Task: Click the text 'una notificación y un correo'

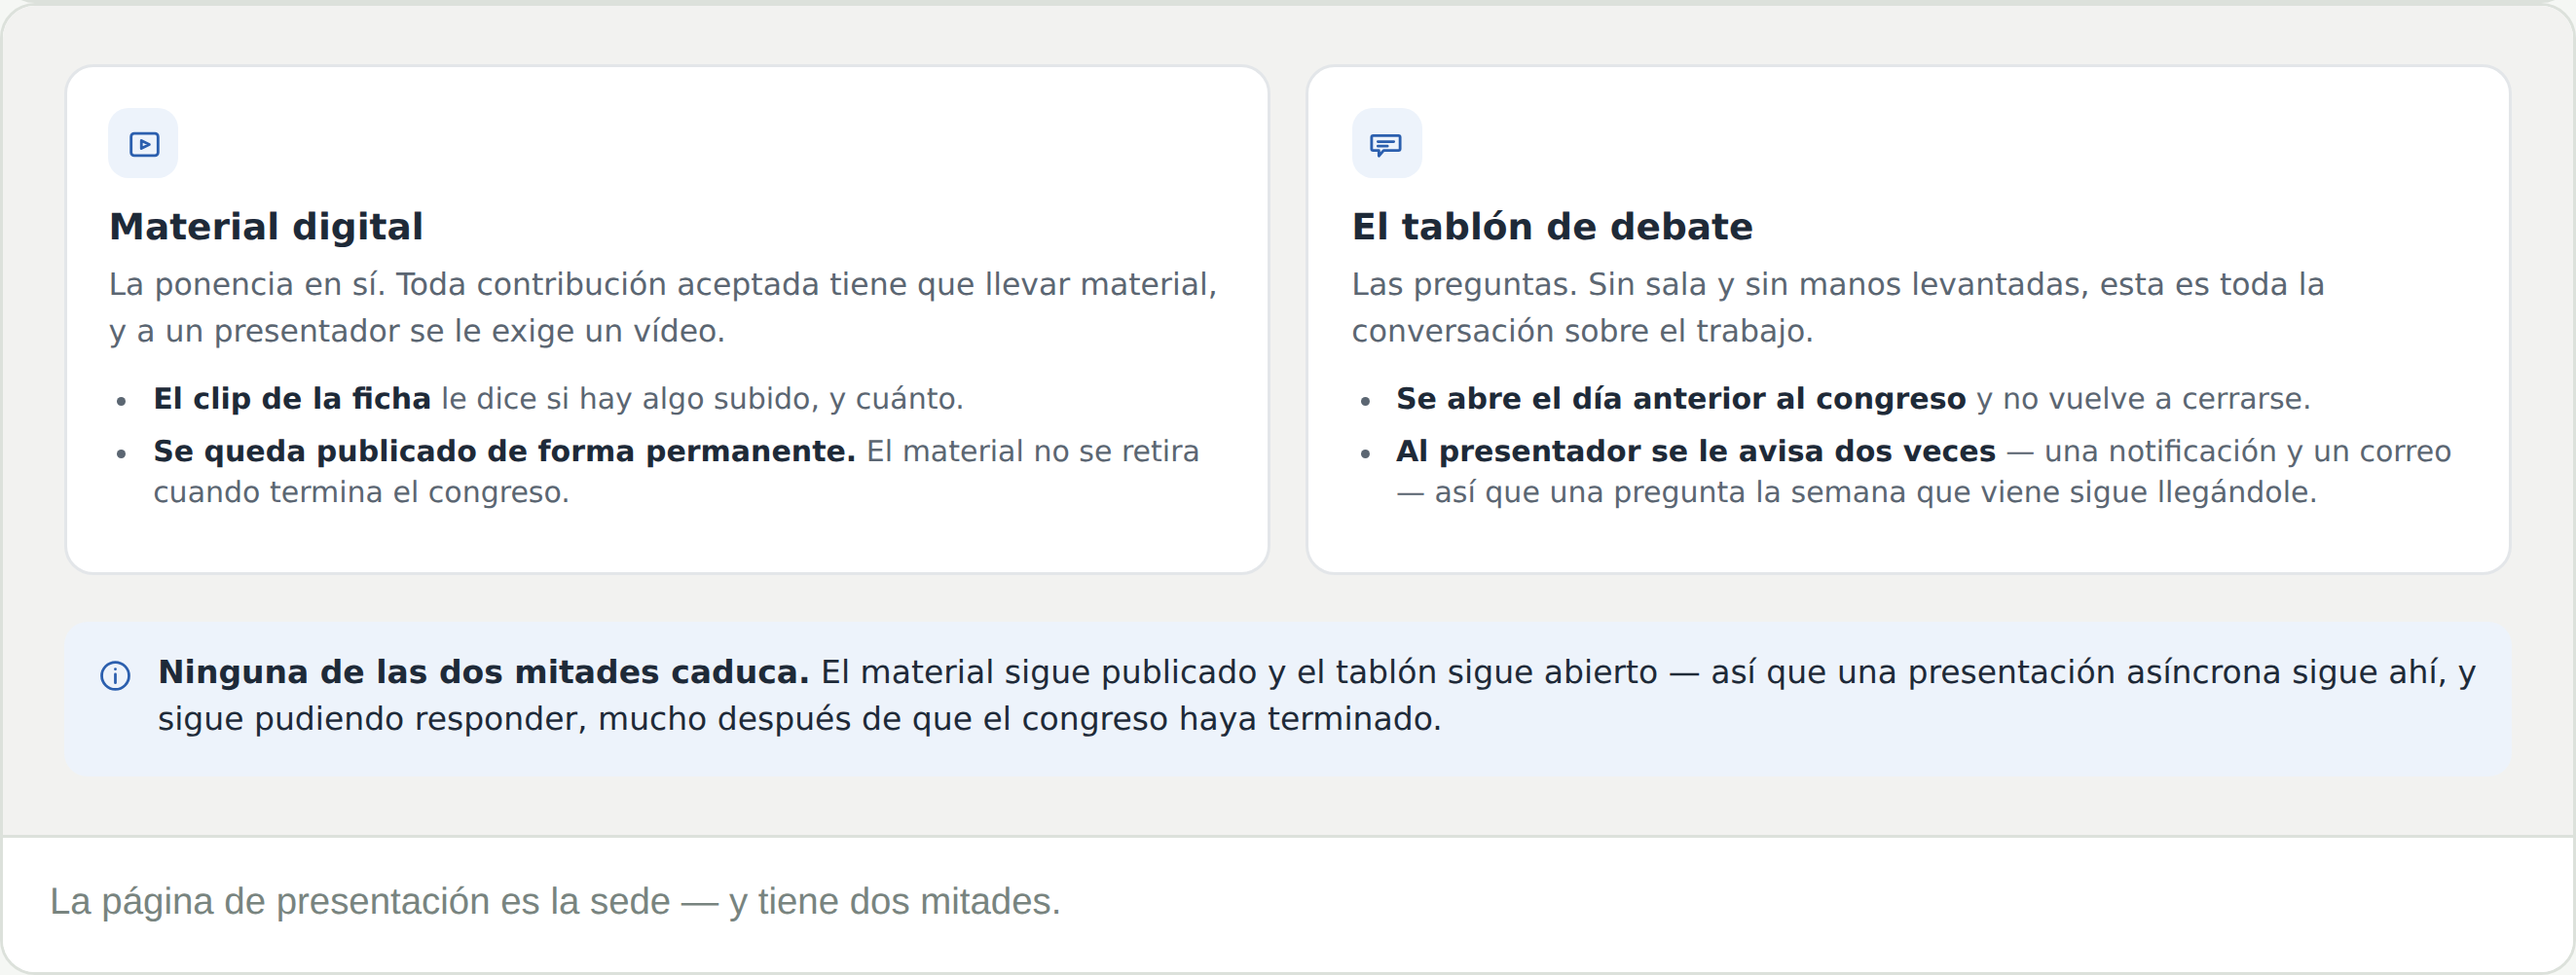Action: [2247, 451]
